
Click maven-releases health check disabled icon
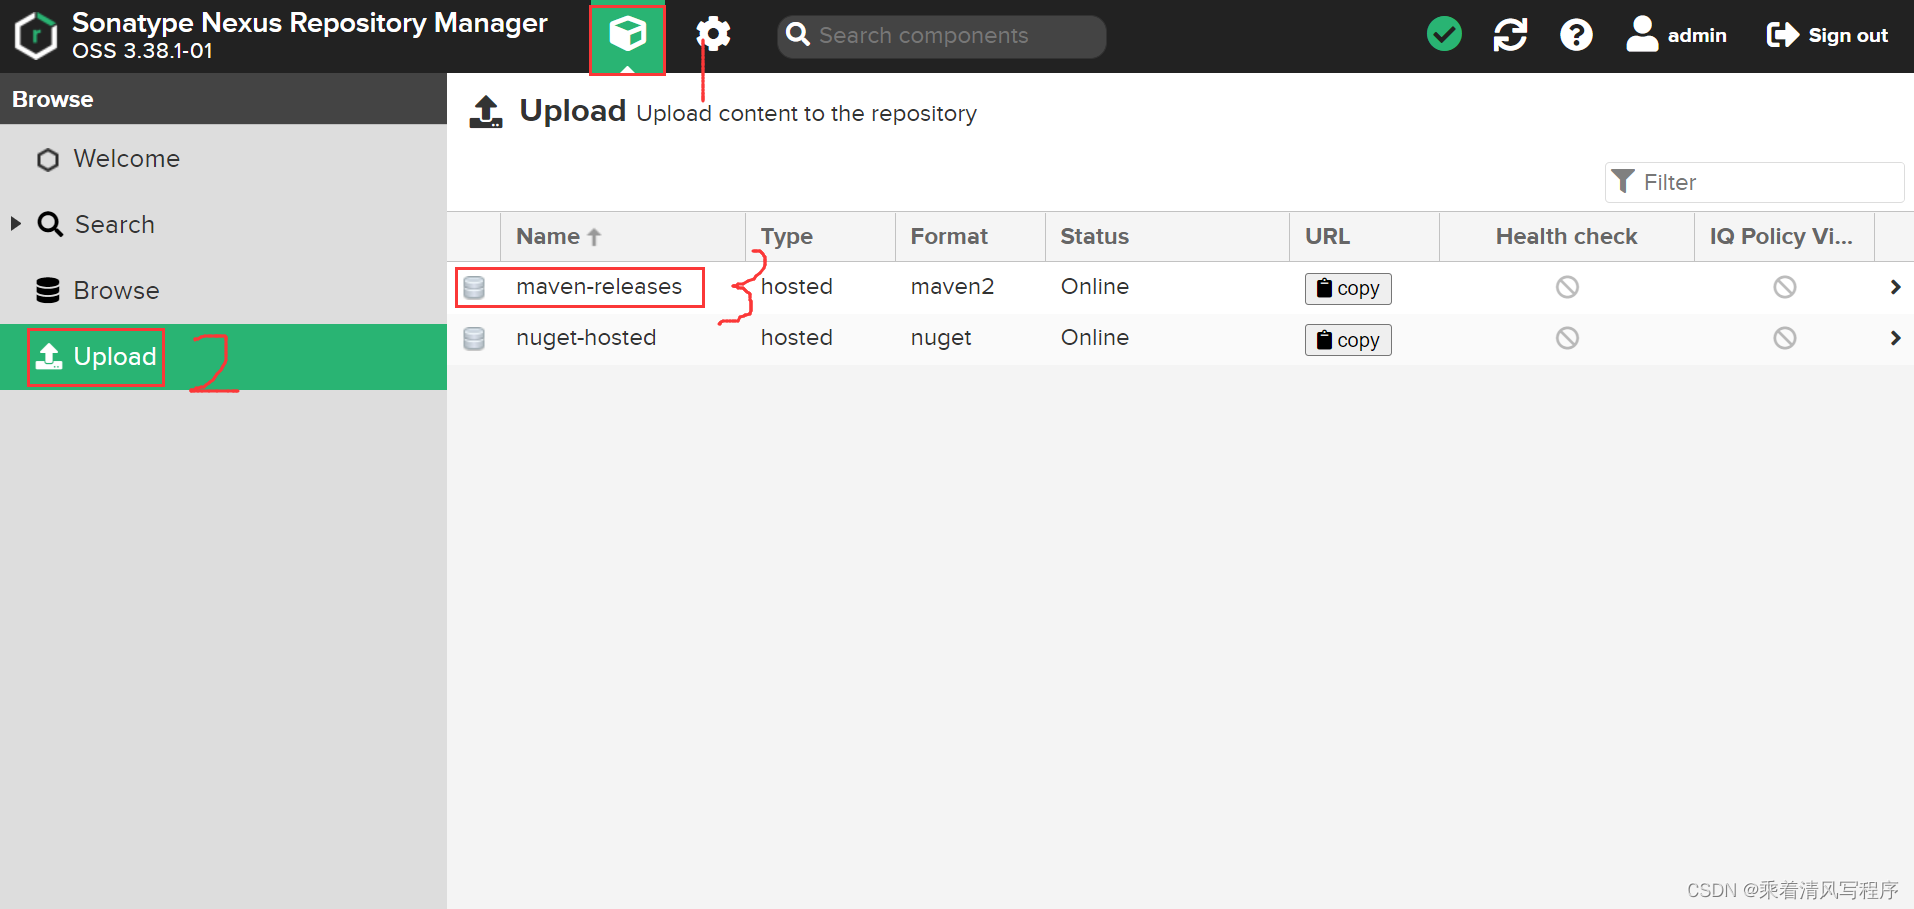click(x=1567, y=287)
